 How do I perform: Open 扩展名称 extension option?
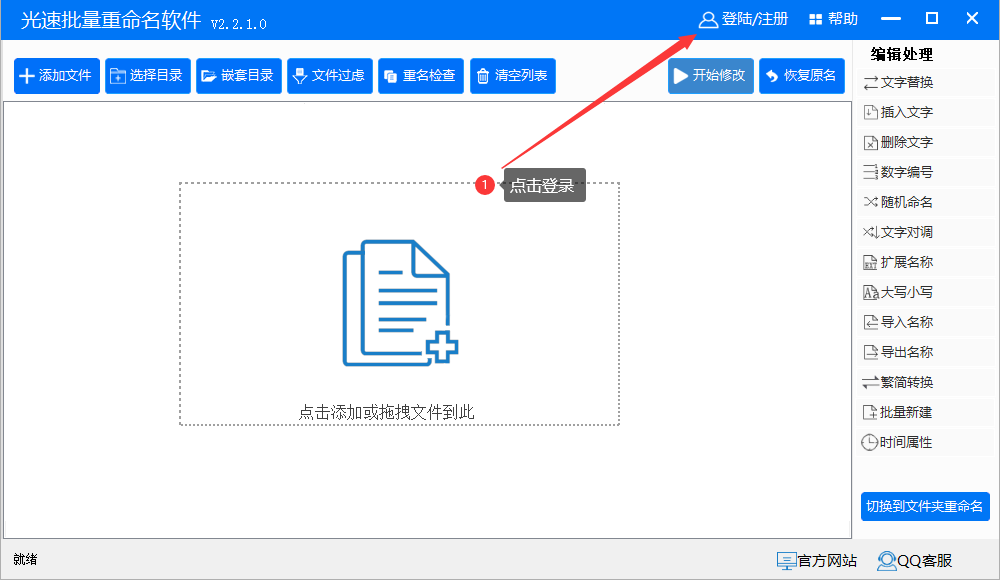pos(926,262)
